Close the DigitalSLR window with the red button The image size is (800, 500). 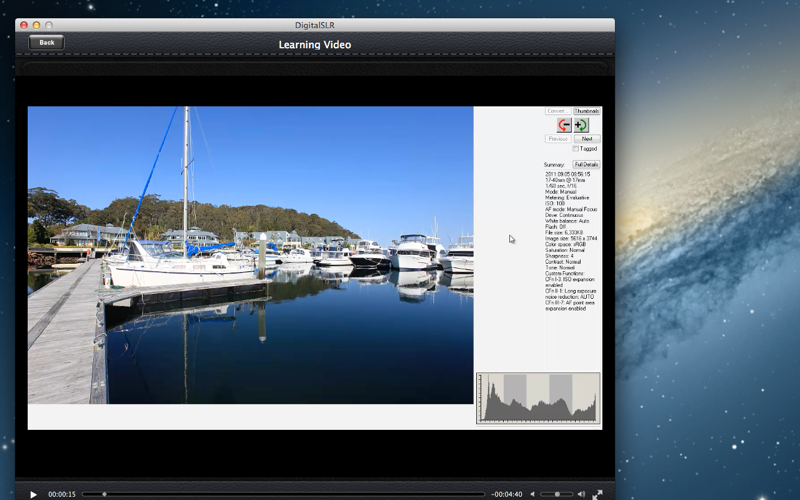point(24,25)
